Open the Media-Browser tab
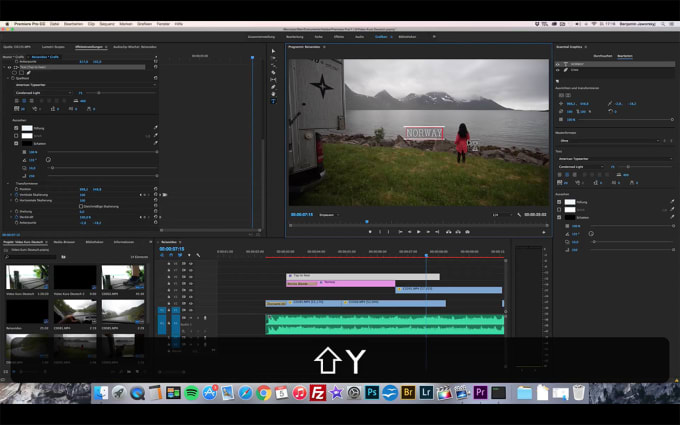The height and width of the screenshot is (425, 680). tap(64, 242)
